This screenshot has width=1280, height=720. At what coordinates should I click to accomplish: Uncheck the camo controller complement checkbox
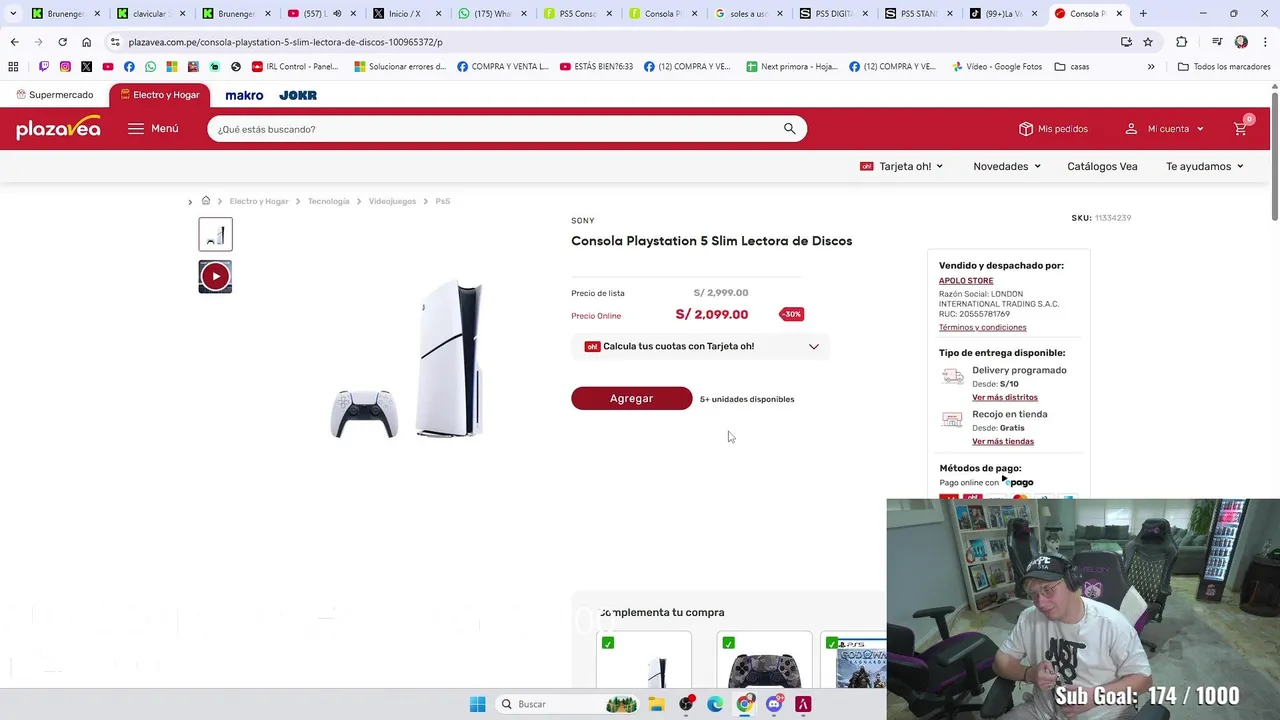coord(728,643)
